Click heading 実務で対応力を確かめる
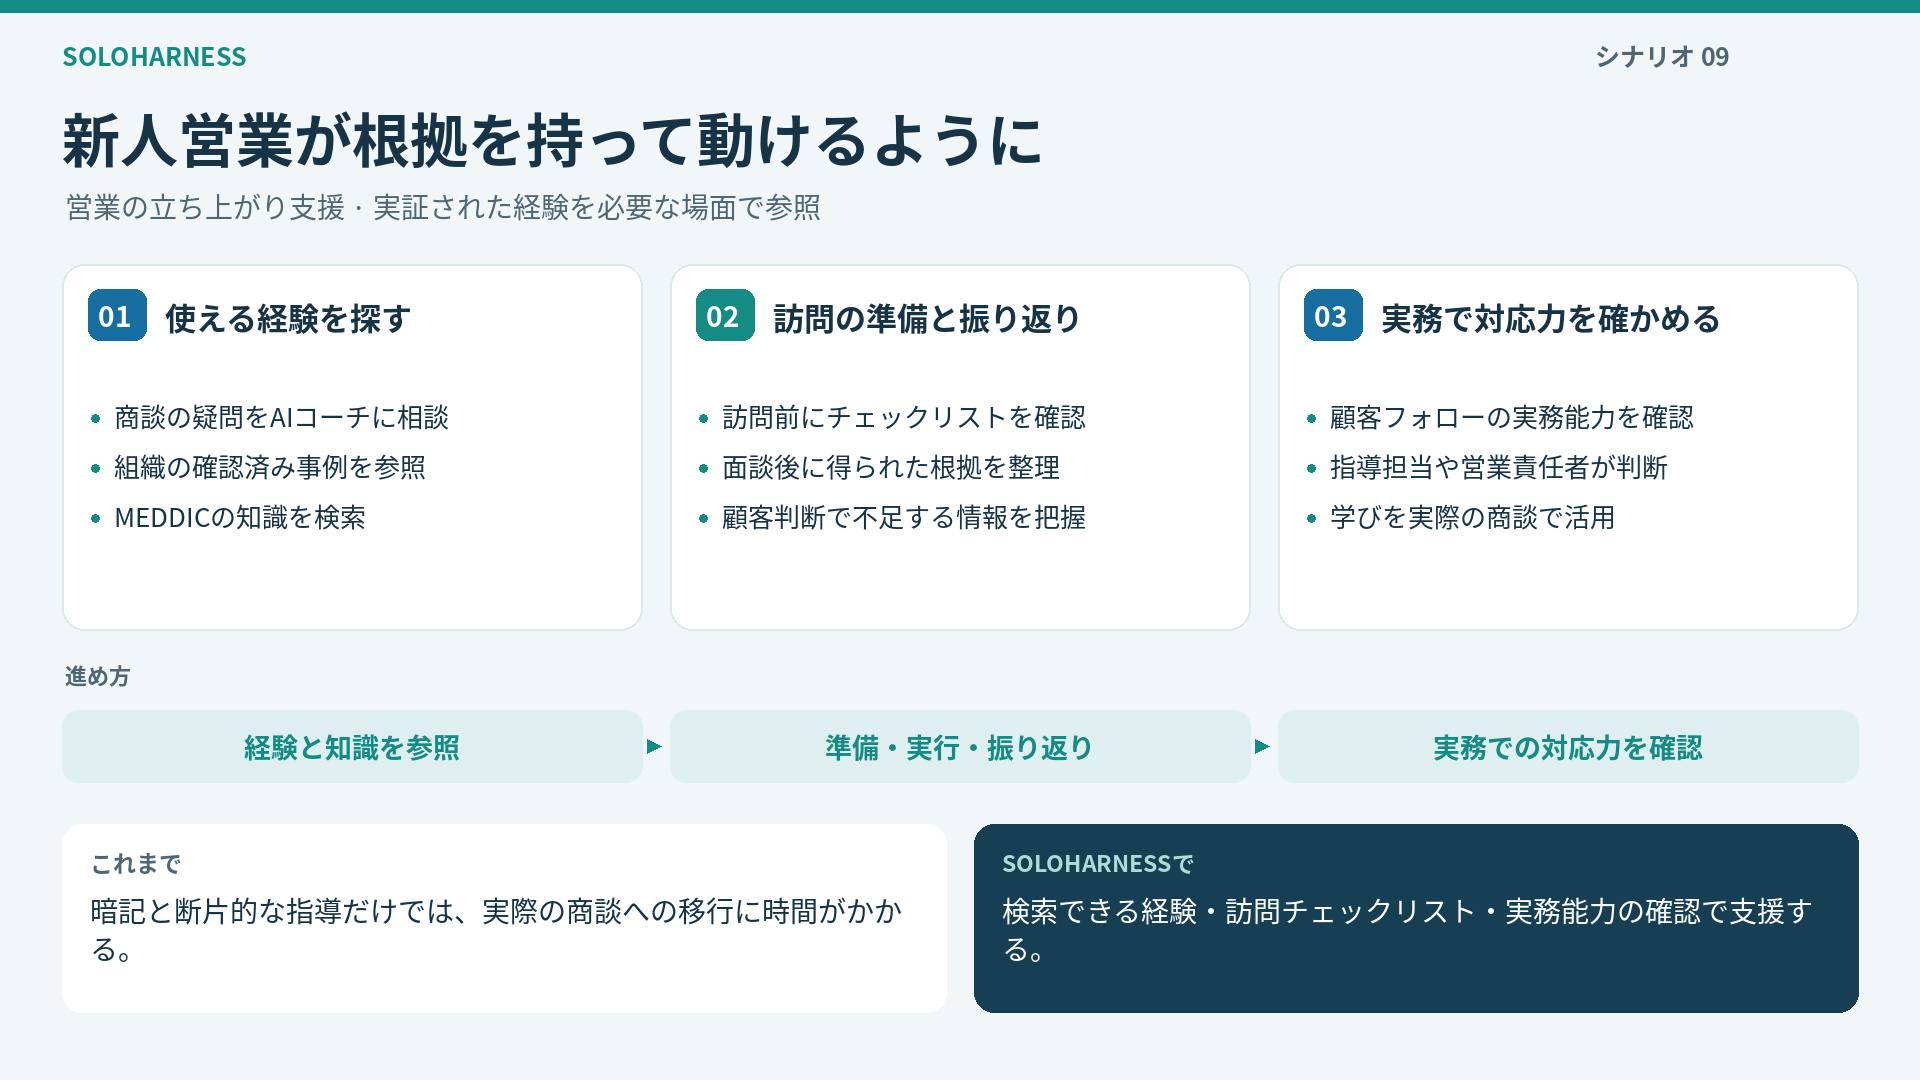 pyautogui.click(x=1550, y=319)
